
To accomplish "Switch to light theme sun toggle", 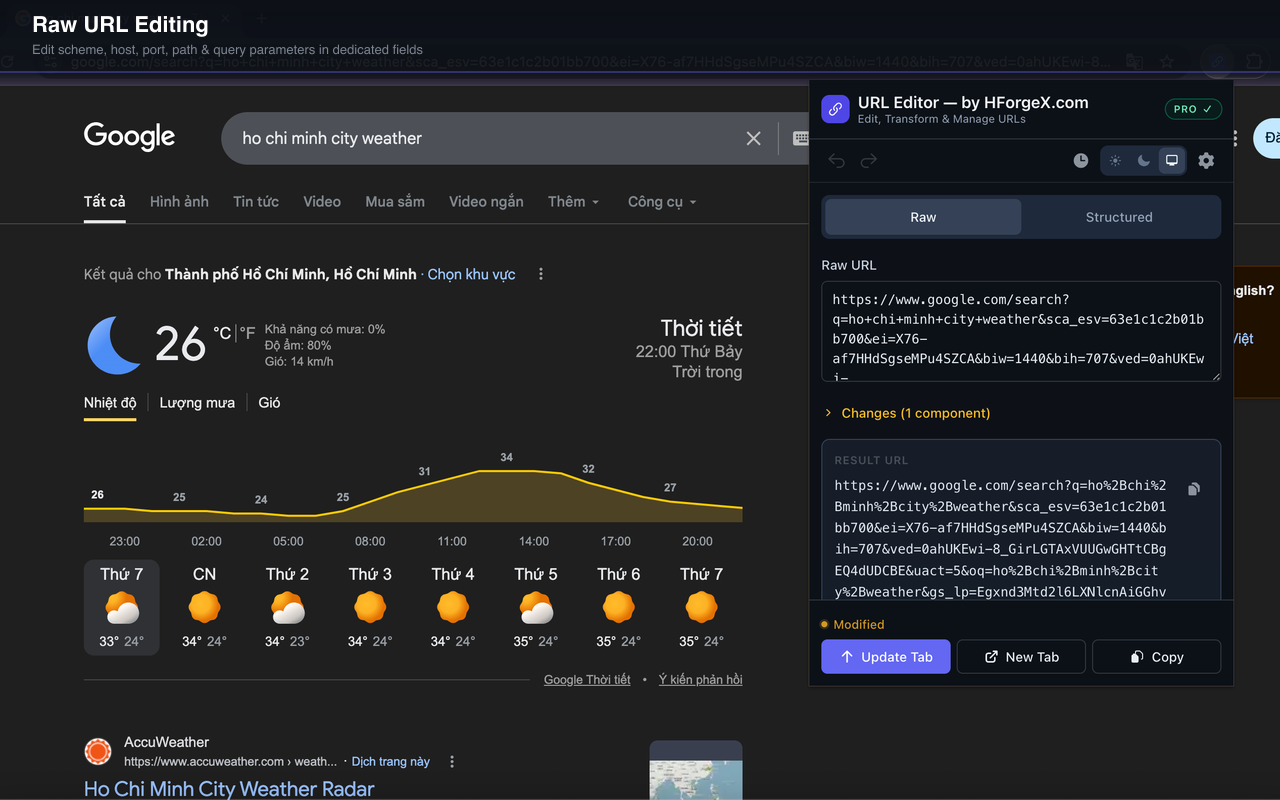I will tap(1115, 161).
